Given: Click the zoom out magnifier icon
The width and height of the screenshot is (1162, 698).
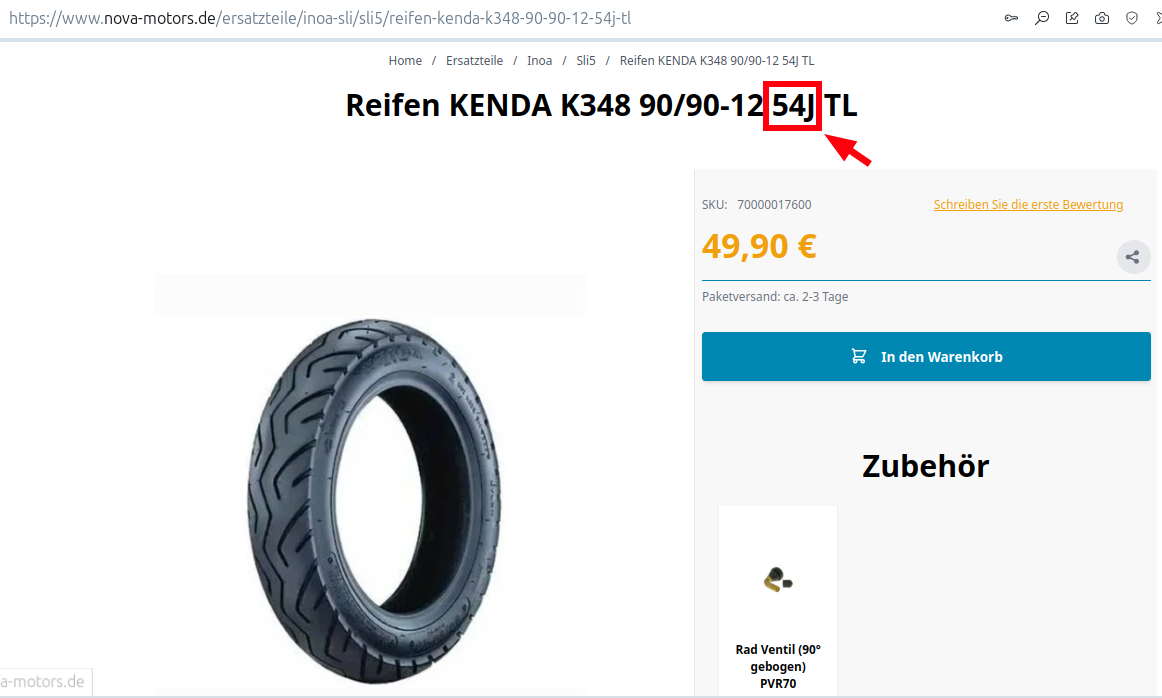Looking at the screenshot, I should 1042,18.
